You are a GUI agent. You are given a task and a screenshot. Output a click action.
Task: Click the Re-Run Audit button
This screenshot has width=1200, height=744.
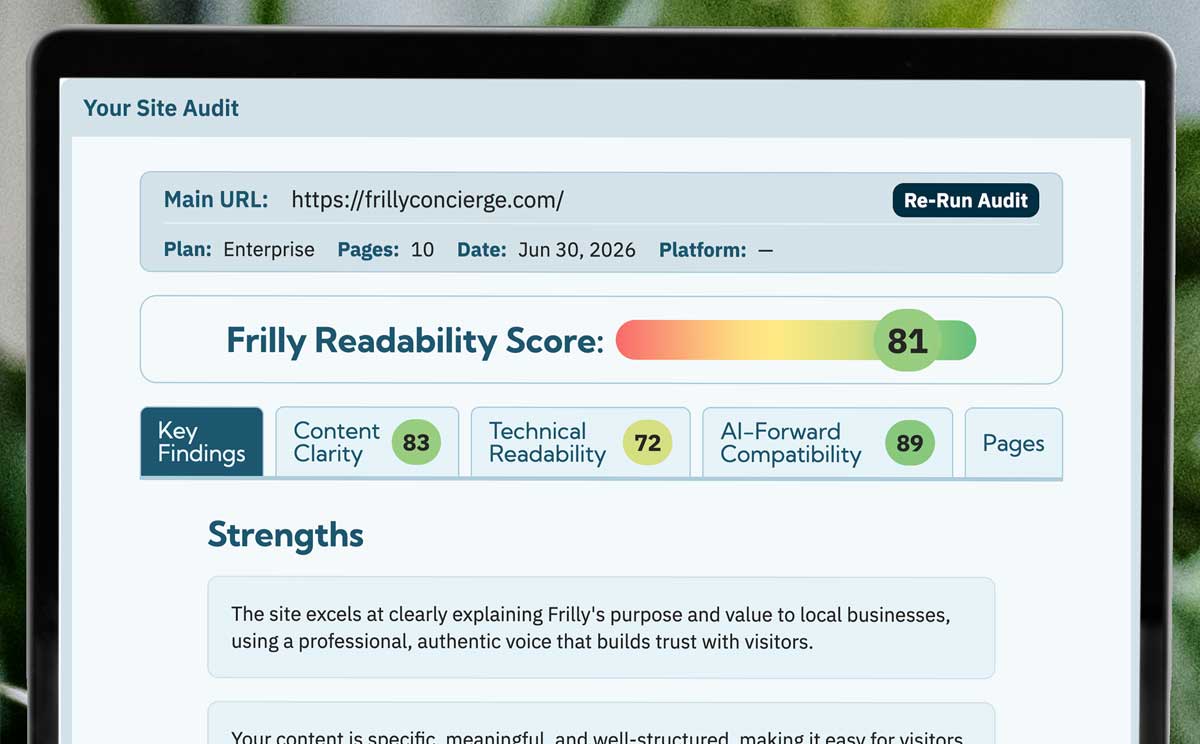pyautogui.click(x=965, y=200)
